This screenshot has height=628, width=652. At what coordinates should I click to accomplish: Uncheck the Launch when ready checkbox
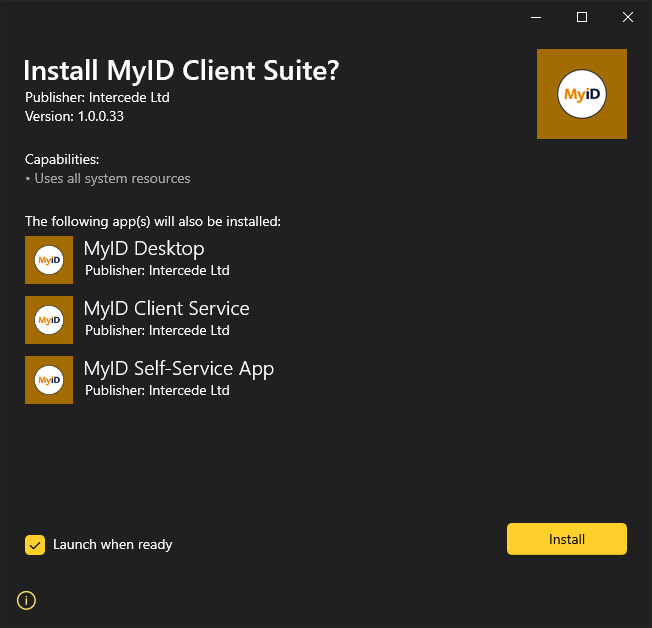point(35,545)
